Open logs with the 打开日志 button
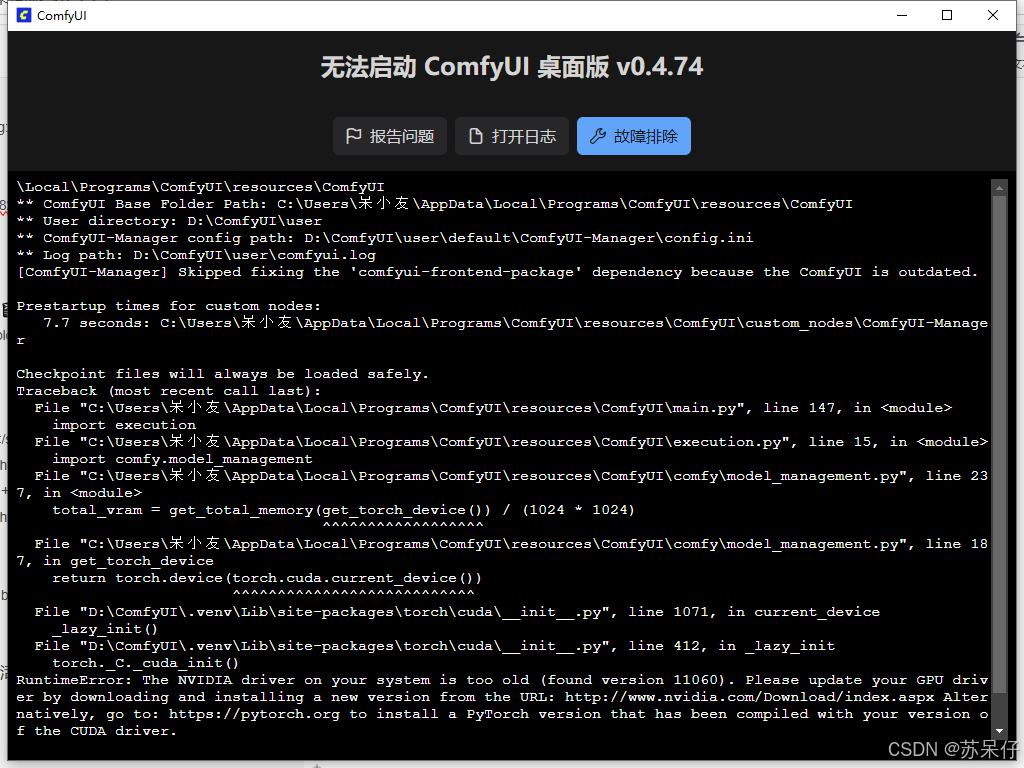 click(x=512, y=136)
